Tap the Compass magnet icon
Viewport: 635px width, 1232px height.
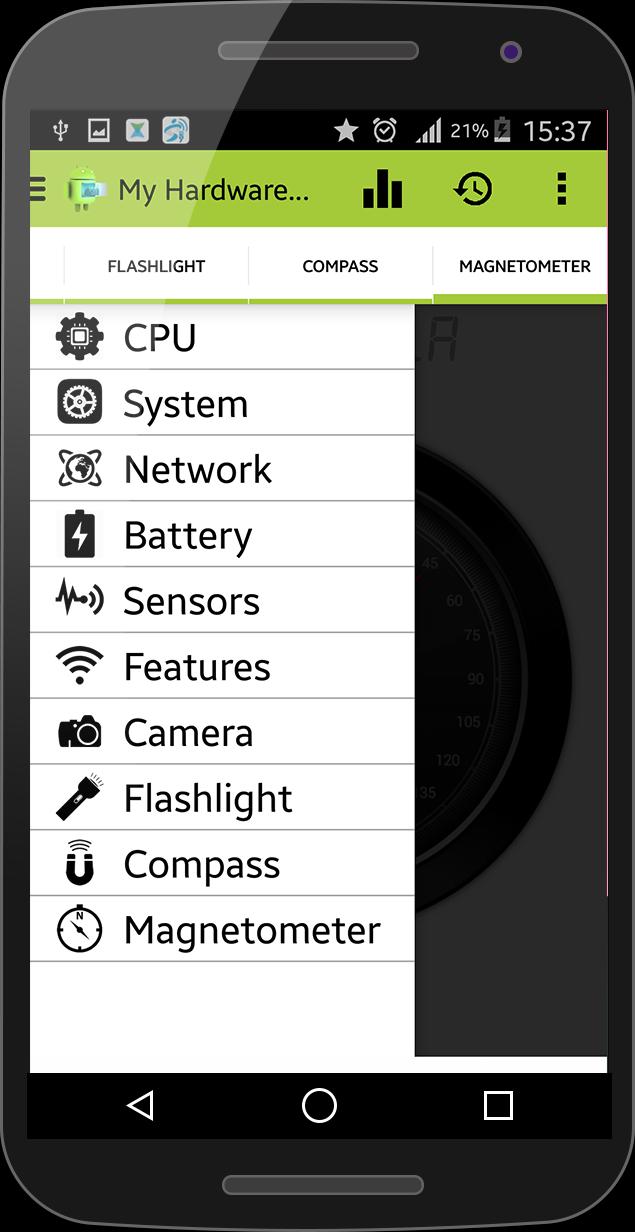click(x=80, y=863)
